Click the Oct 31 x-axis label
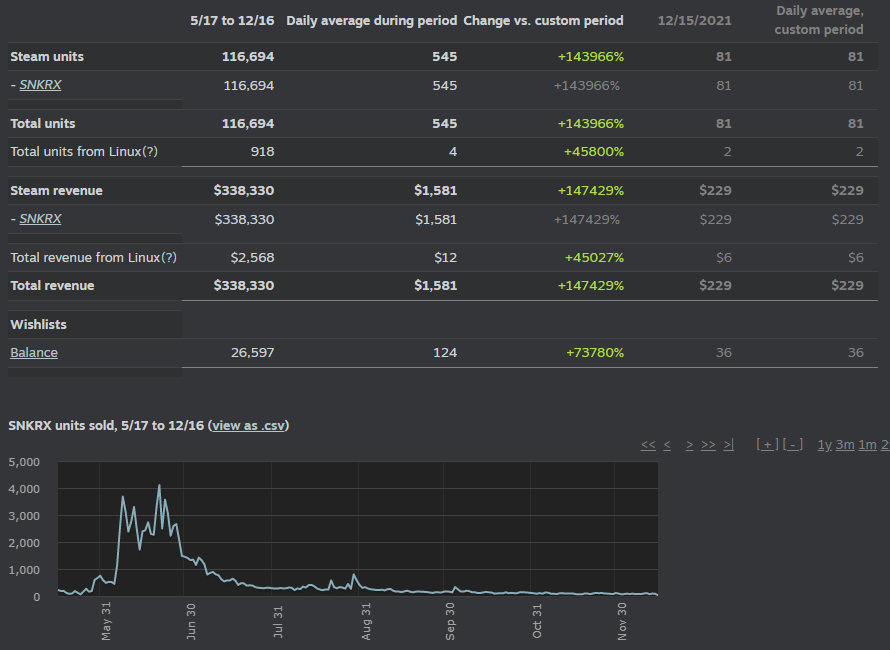This screenshot has height=650, width=890. tap(537, 622)
